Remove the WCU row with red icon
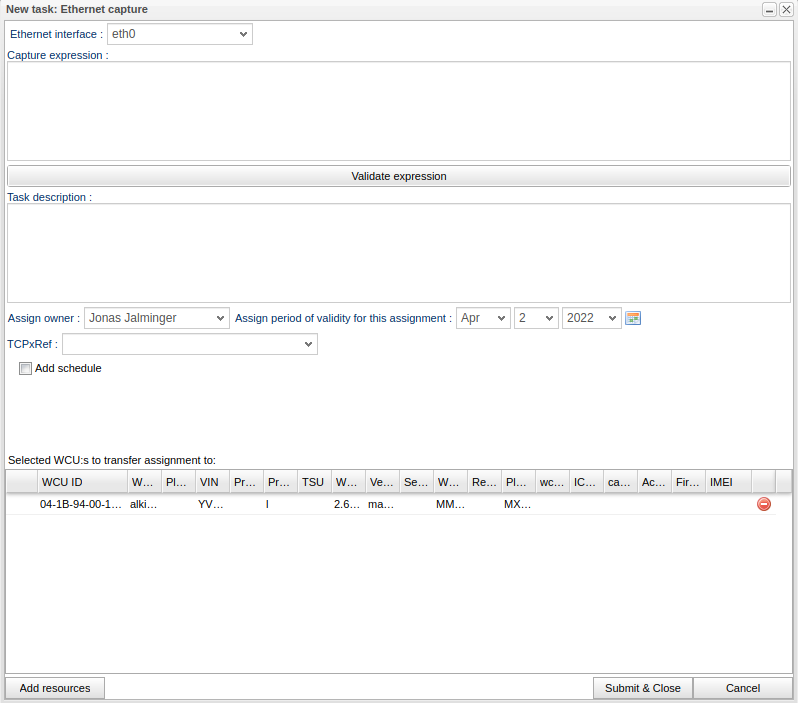This screenshot has height=703, width=798. click(x=764, y=505)
